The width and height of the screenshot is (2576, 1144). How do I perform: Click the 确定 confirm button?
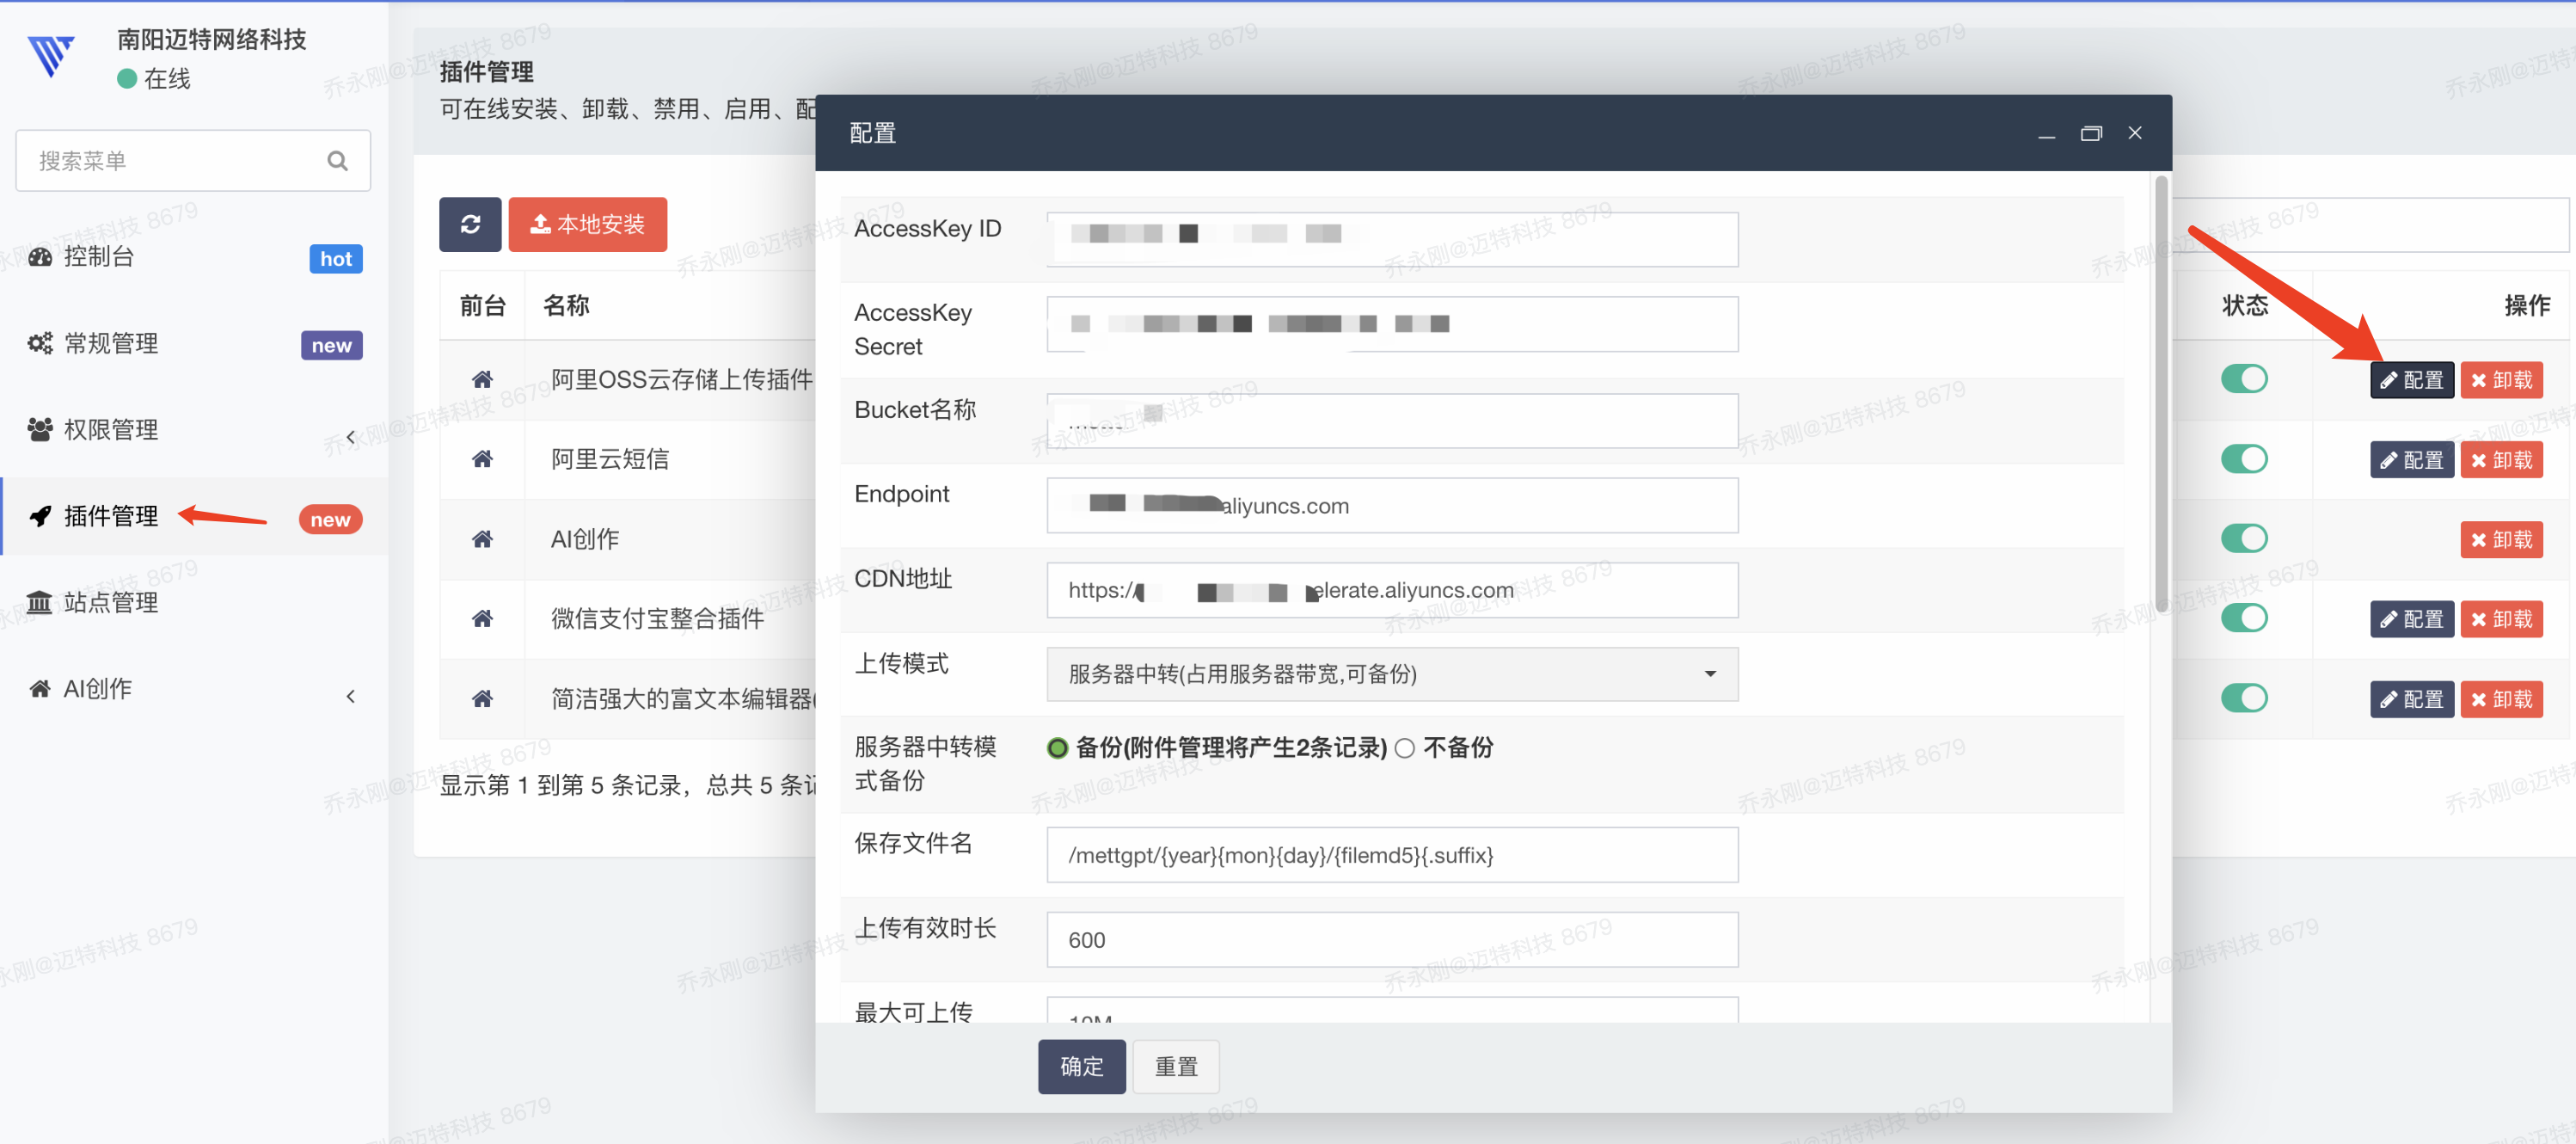pyautogui.click(x=1081, y=1066)
